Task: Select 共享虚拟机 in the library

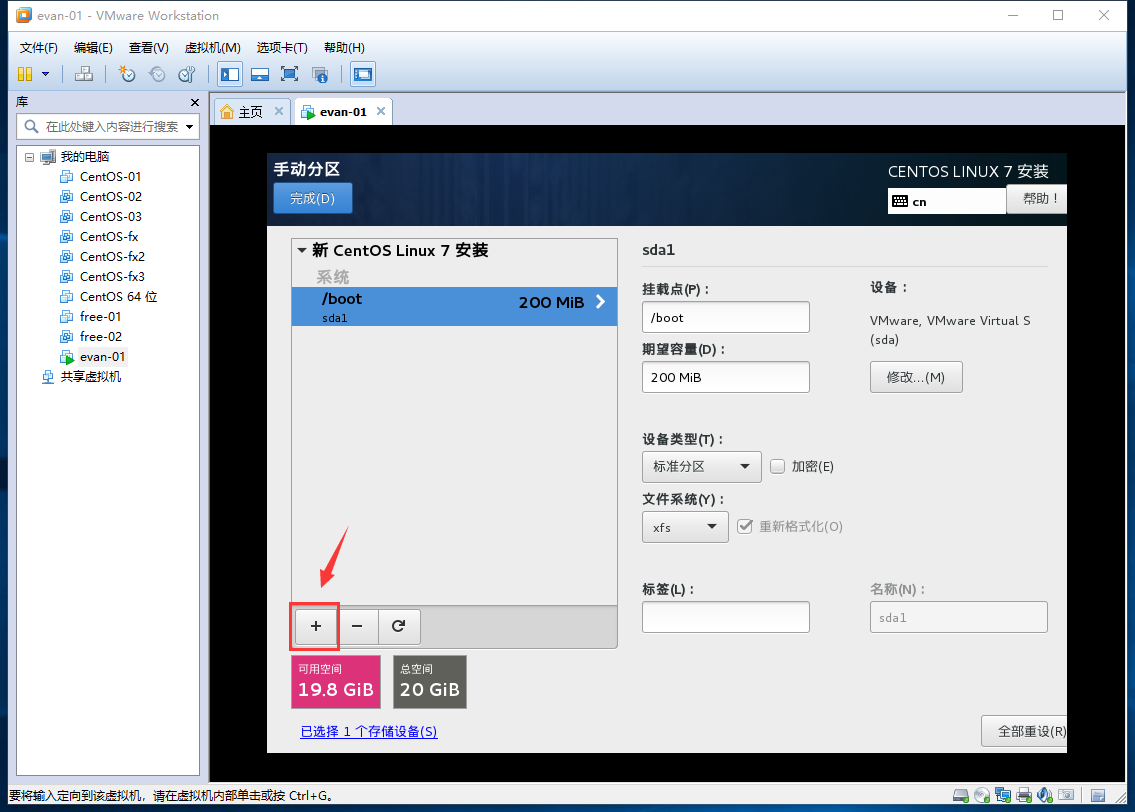Action: coord(82,377)
